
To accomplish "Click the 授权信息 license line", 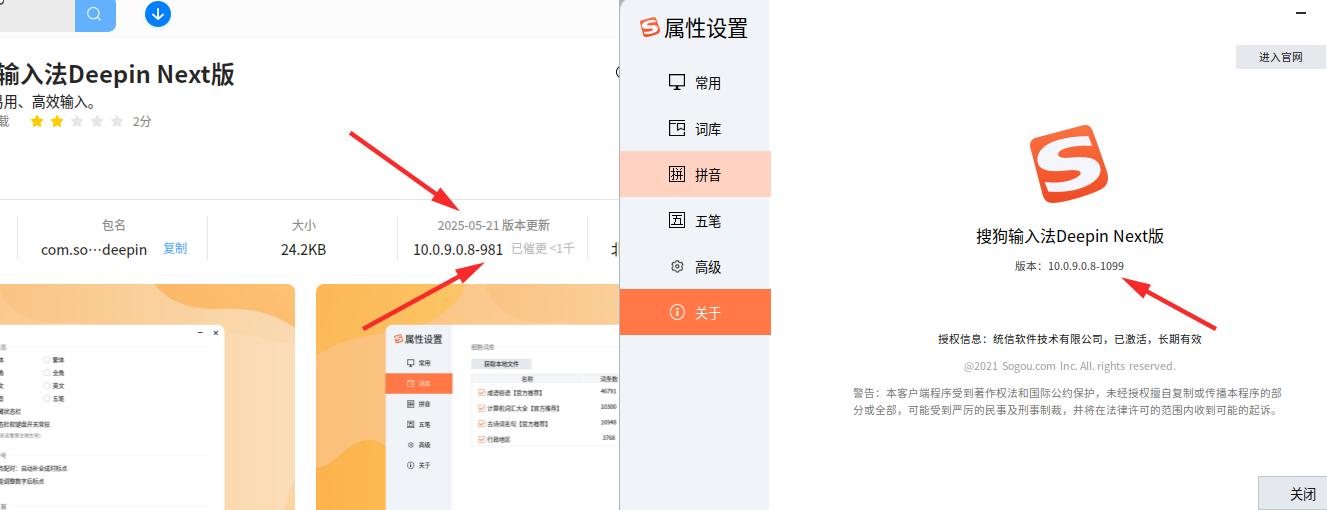I will coord(1069,339).
